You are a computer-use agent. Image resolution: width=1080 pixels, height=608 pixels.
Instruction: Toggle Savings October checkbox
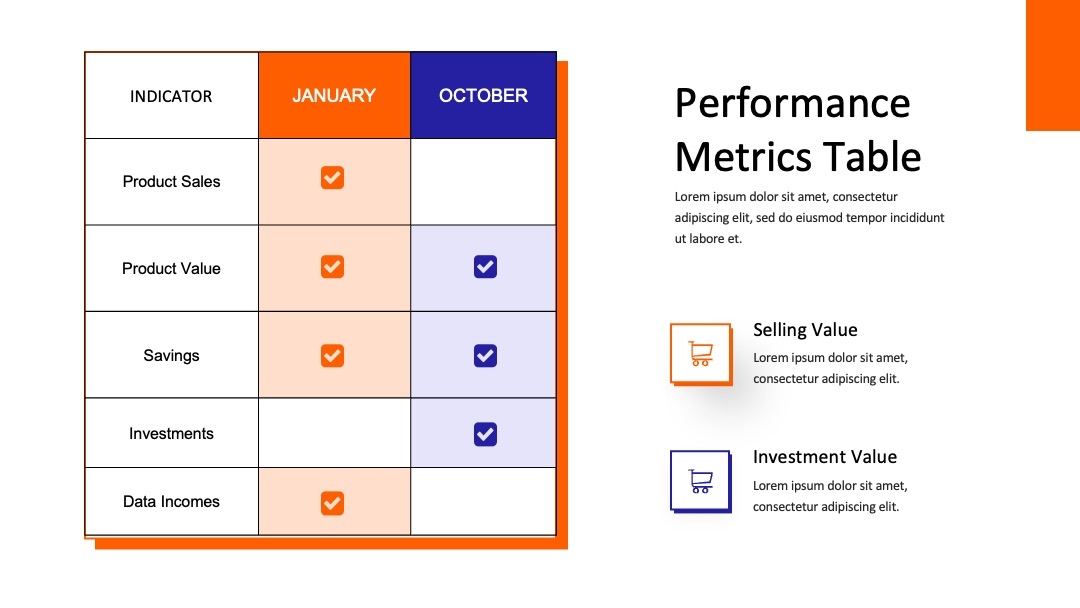(x=485, y=355)
